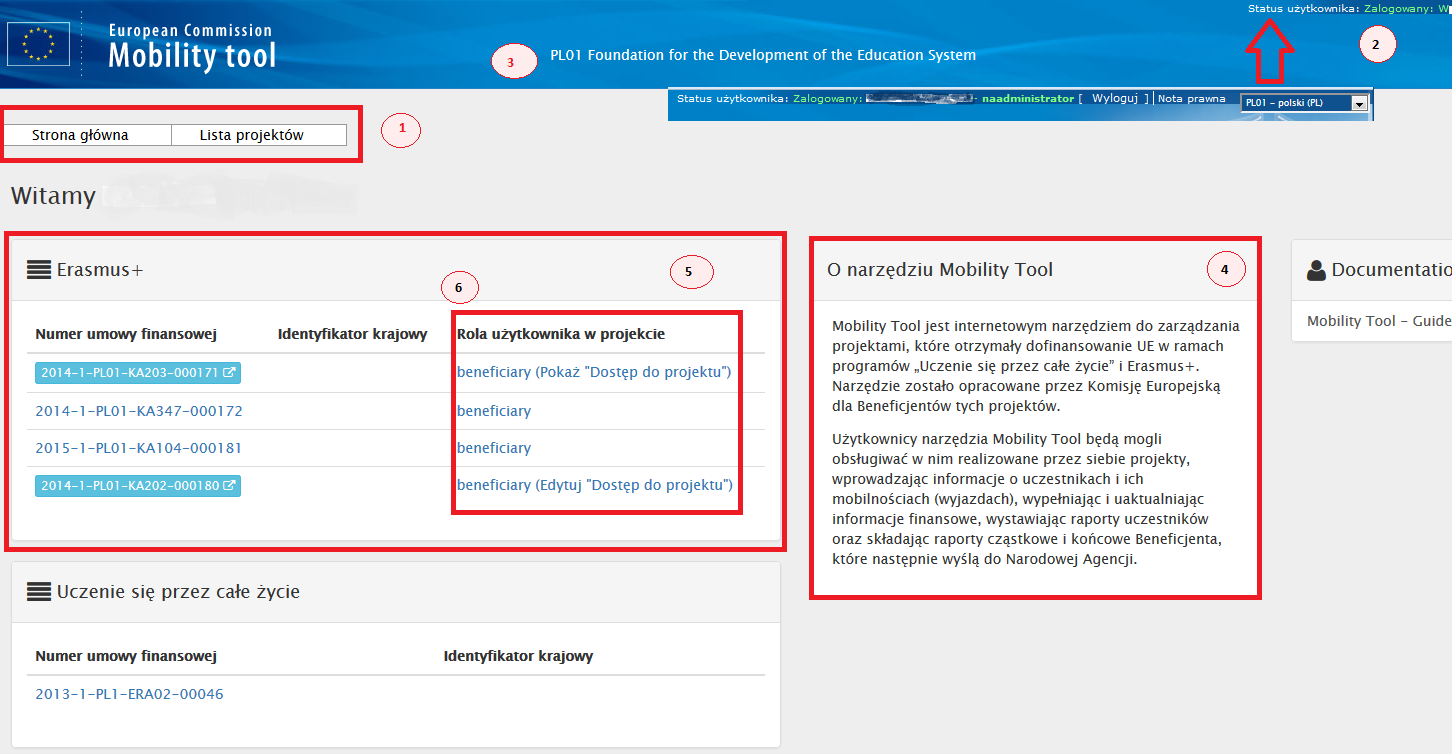Click PL01 Foundation for the Development text
1452x754 pixels.
point(763,56)
